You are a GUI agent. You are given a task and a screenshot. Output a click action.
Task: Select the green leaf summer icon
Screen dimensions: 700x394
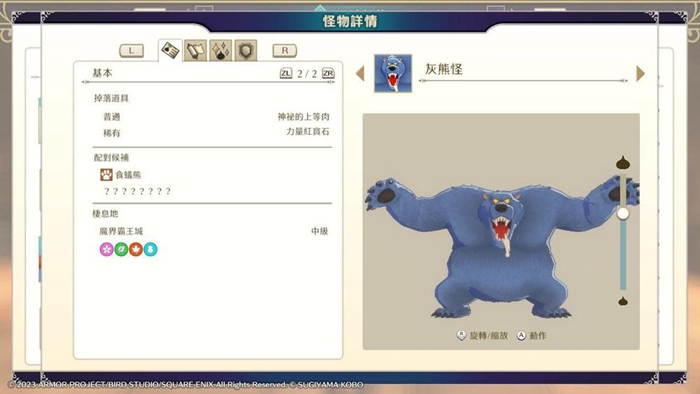coord(121,249)
